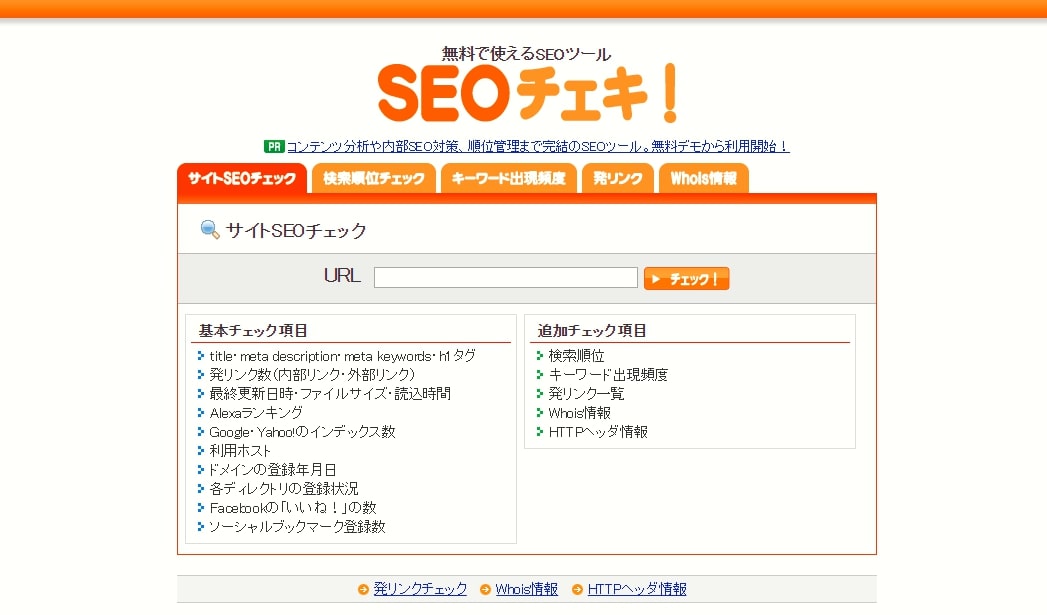Image resolution: width=1047 pixels, height=615 pixels.
Task: Click the 利用ホスト list item
Action: [x=240, y=451]
